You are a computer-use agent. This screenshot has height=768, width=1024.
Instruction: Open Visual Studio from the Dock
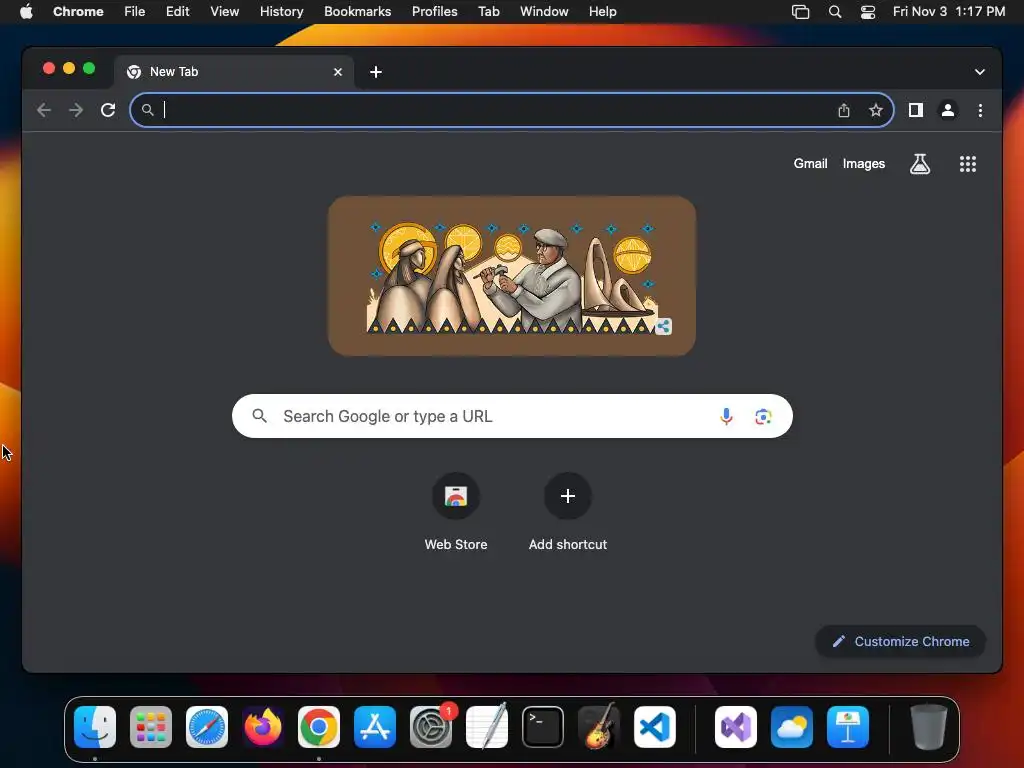click(736, 727)
